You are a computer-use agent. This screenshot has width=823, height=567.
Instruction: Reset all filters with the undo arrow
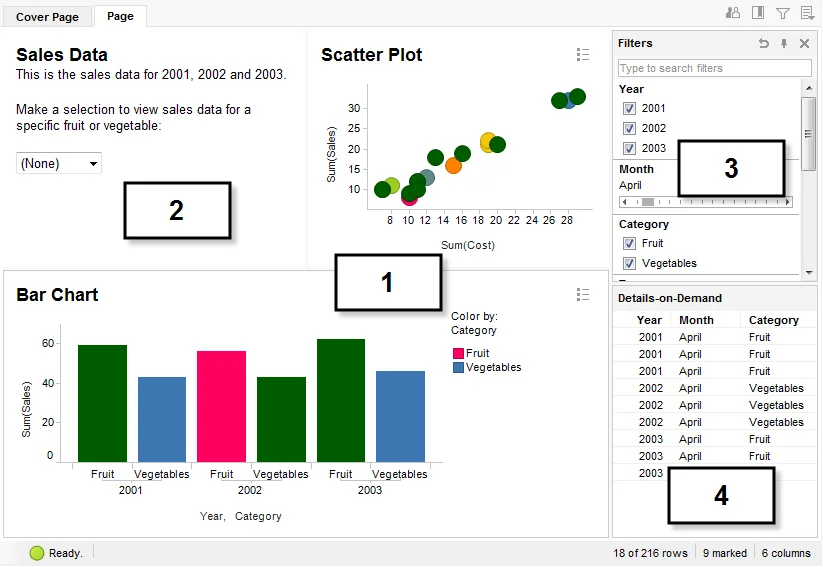[x=764, y=43]
